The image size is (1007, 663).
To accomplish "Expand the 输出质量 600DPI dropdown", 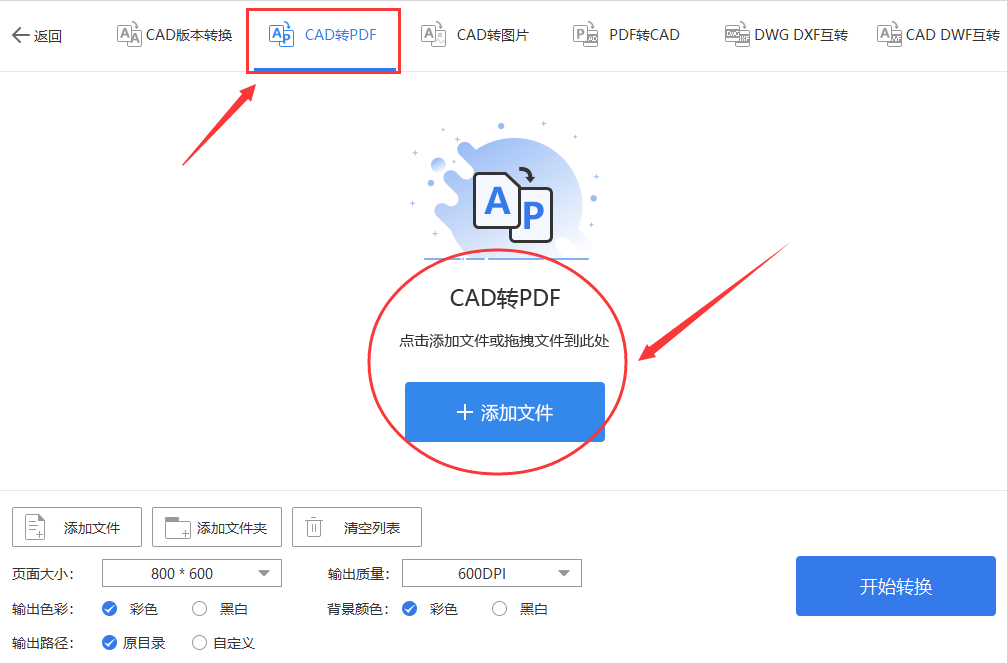I will click(x=492, y=573).
